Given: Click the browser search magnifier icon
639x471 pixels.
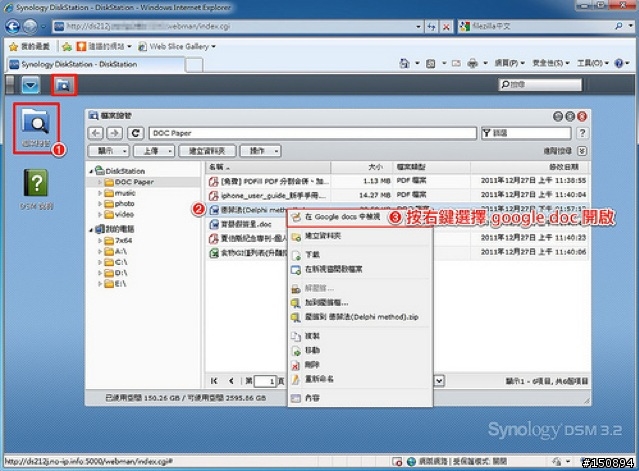Looking at the screenshot, I should [x=619, y=26].
